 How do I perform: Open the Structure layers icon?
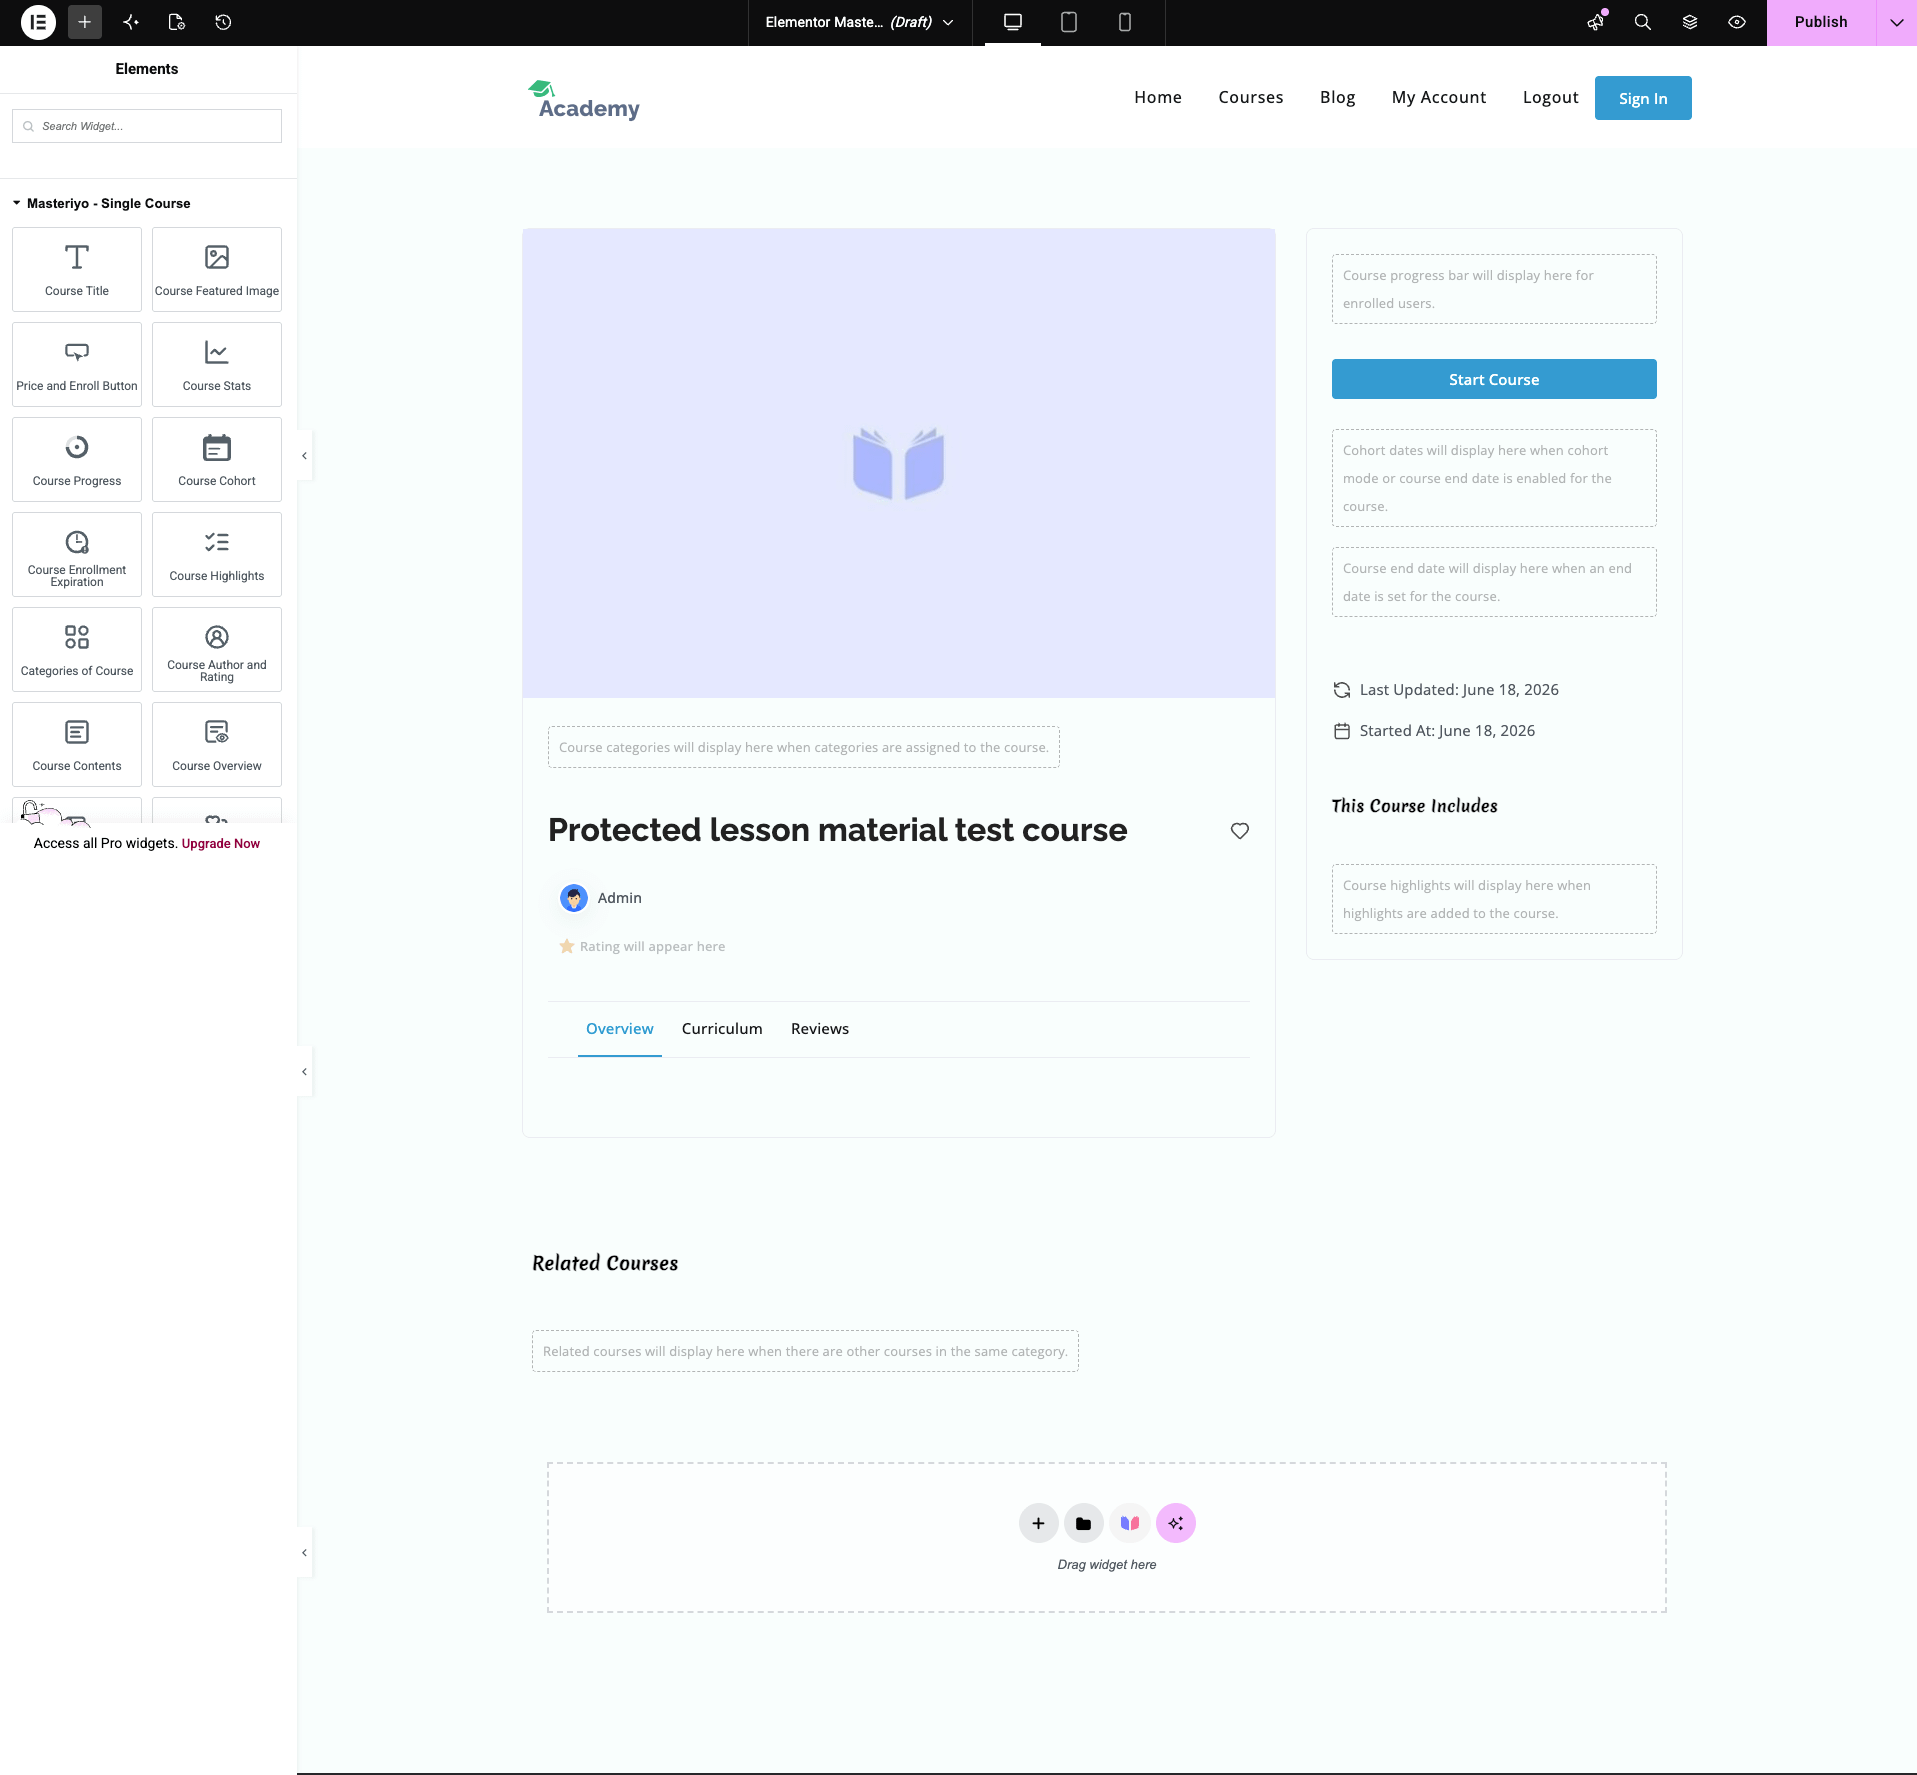click(1690, 22)
